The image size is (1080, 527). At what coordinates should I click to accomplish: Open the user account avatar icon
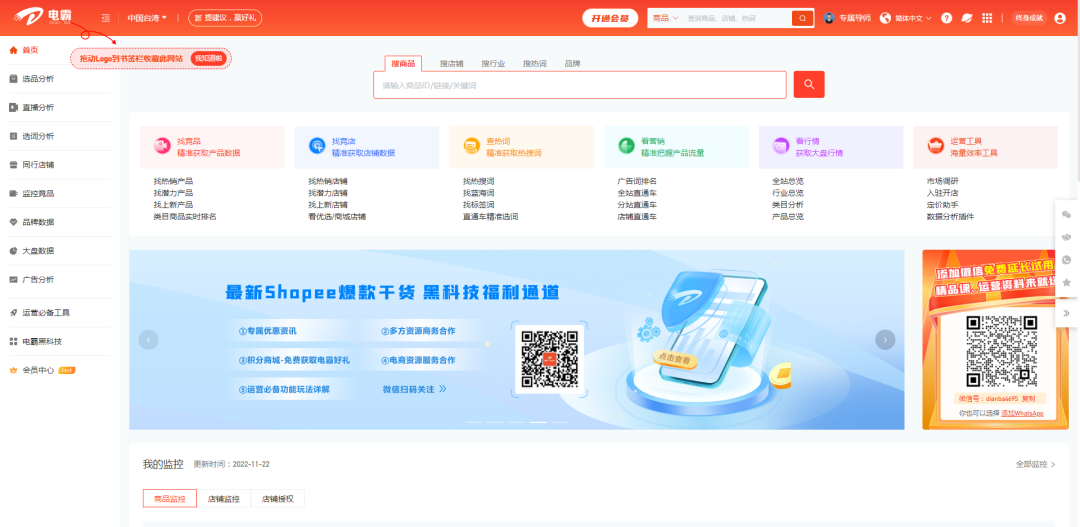point(1060,18)
